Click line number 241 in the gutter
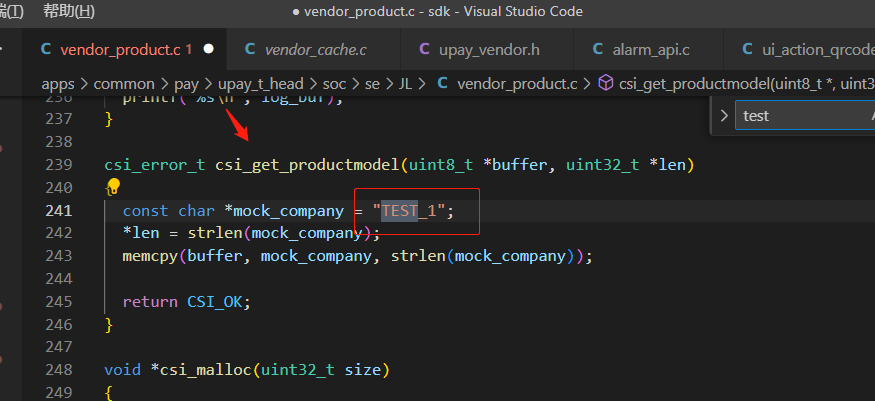This screenshot has height=401, width=875. (x=58, y=211)
